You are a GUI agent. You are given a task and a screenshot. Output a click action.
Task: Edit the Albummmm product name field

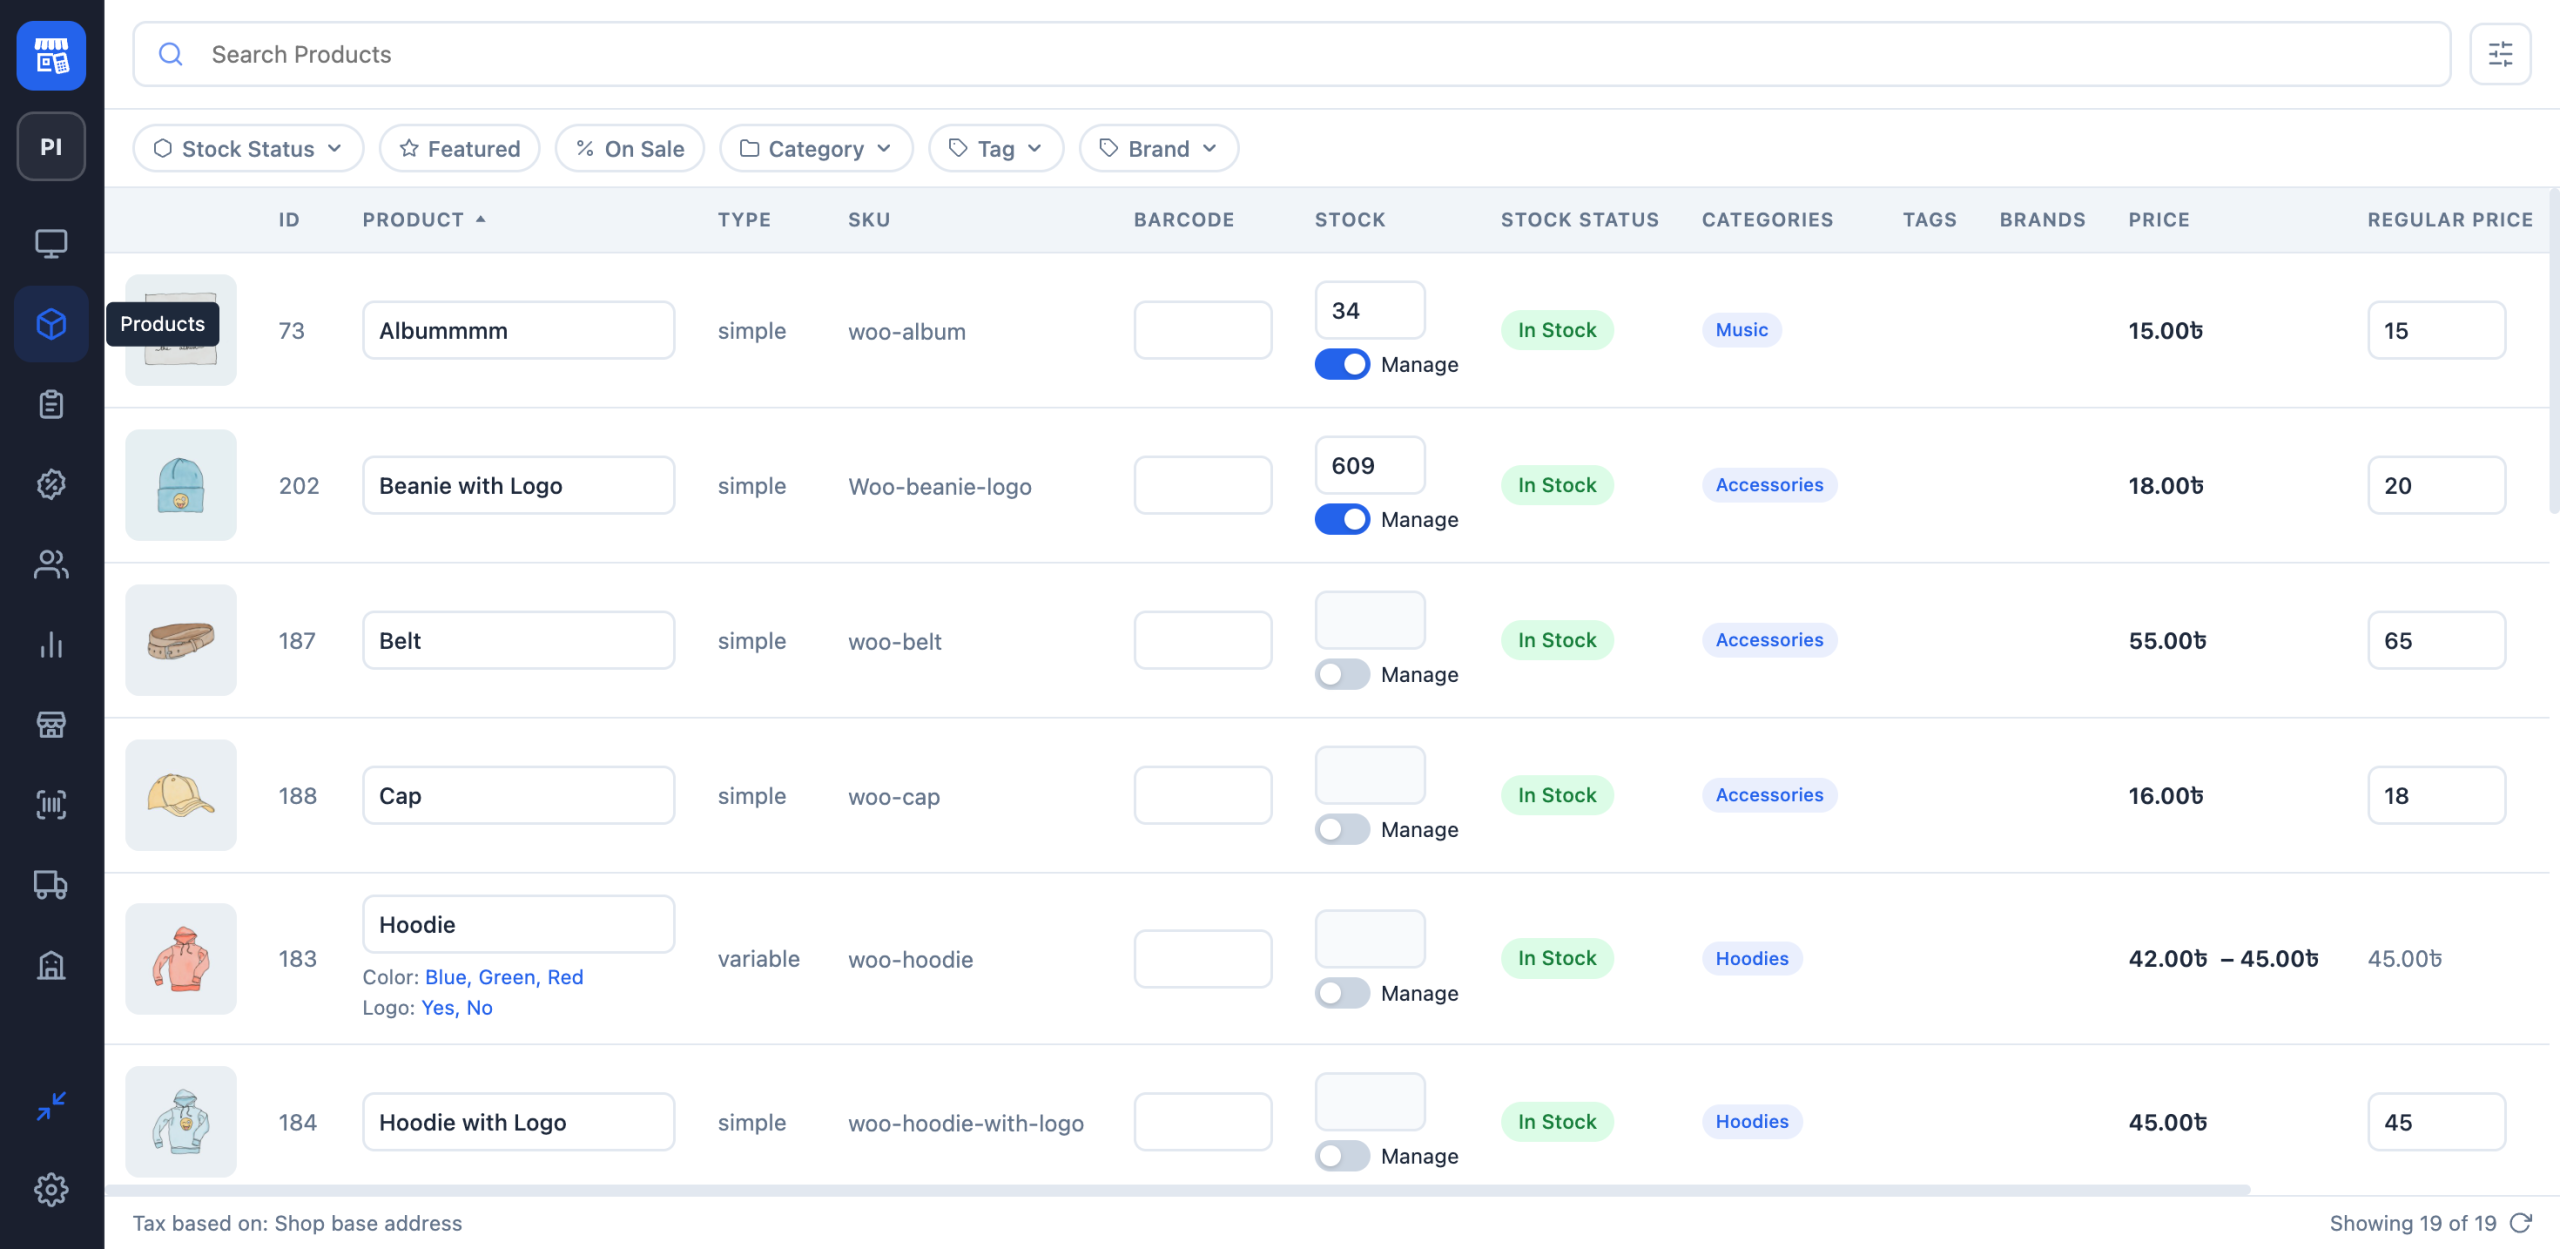(x=518, y=330)
